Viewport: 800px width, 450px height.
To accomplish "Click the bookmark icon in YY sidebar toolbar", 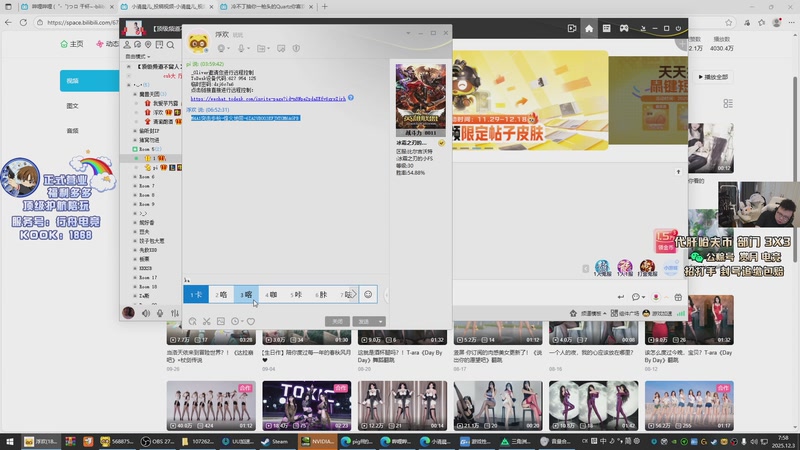I will pyautogui.click(x=159, y=45).
